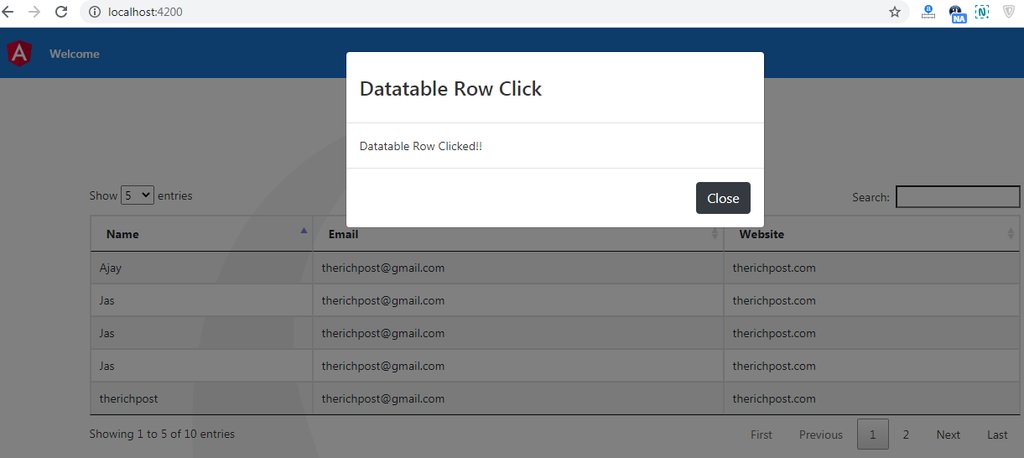Sort by the Website column arrows
The height and width of the screenshot is (458, 1024).
click(x=1011, y=233)
